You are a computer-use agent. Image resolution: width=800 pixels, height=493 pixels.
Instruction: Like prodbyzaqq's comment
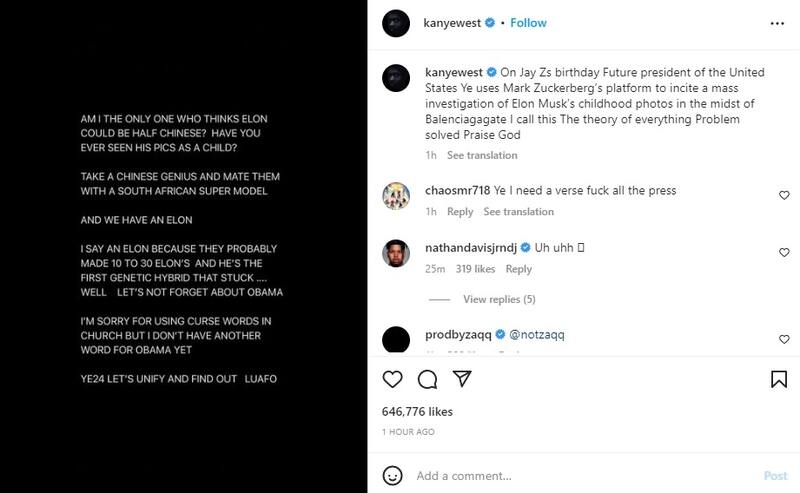pos(783,337)
